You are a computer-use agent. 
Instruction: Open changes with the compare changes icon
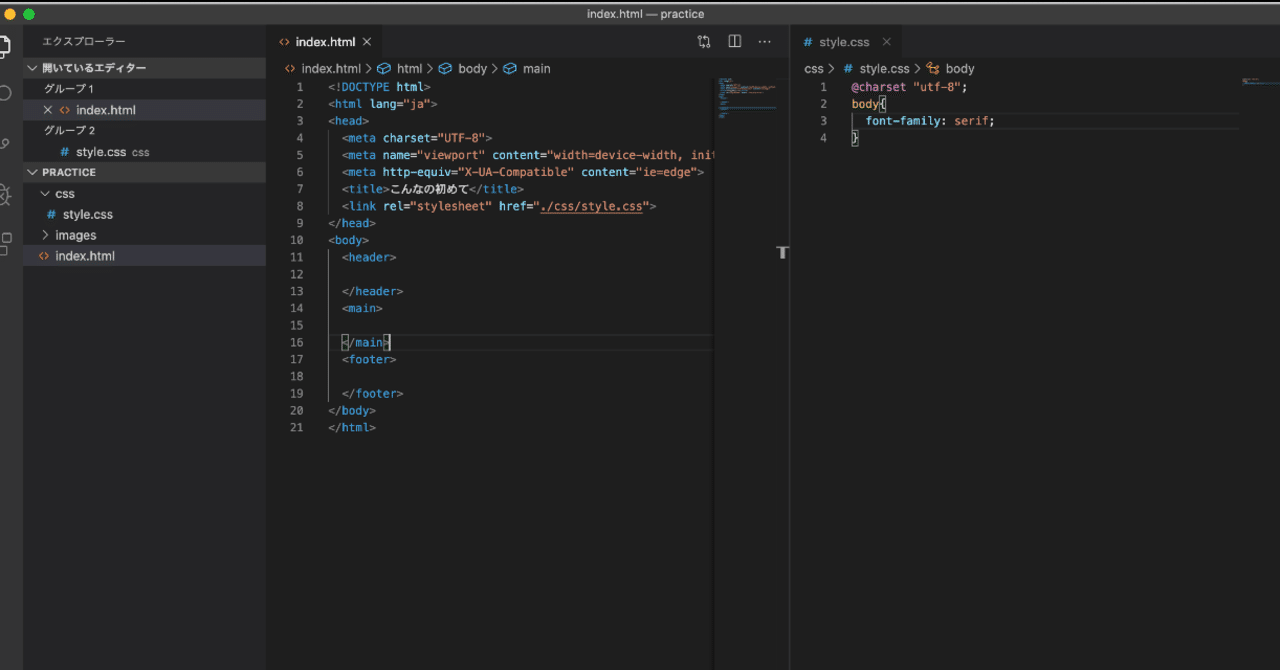704,41
